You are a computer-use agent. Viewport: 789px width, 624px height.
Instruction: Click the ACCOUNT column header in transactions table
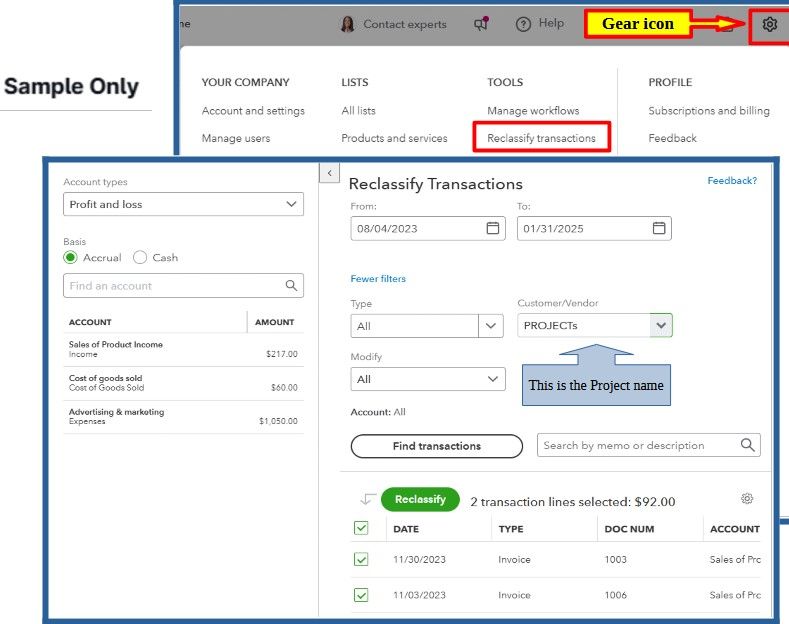(x=735, y=529)
